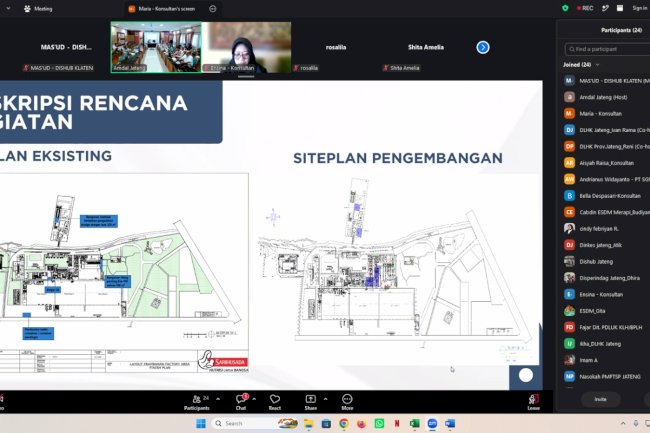Expand the Share options caret
Screen dimensions: 650x433
point(325,399)
